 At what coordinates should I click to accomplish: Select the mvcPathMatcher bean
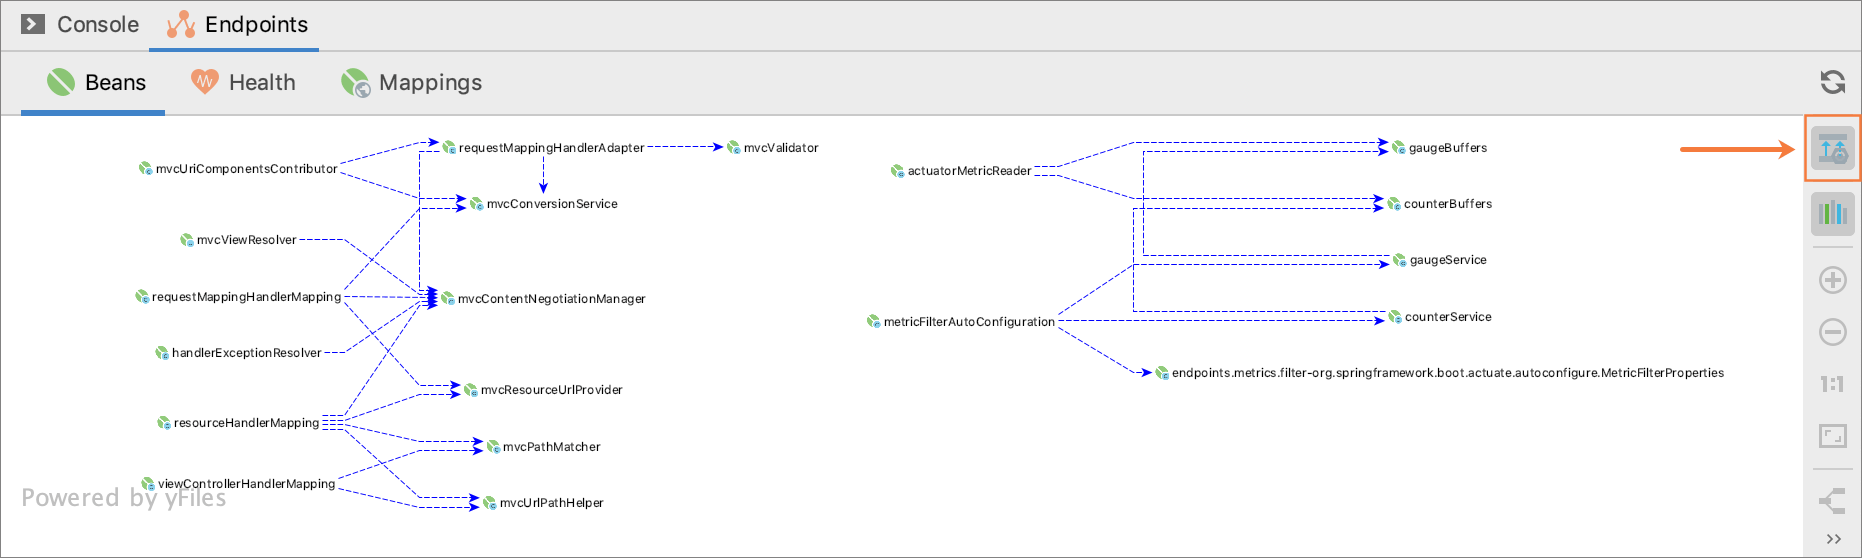tap(543, 447)
